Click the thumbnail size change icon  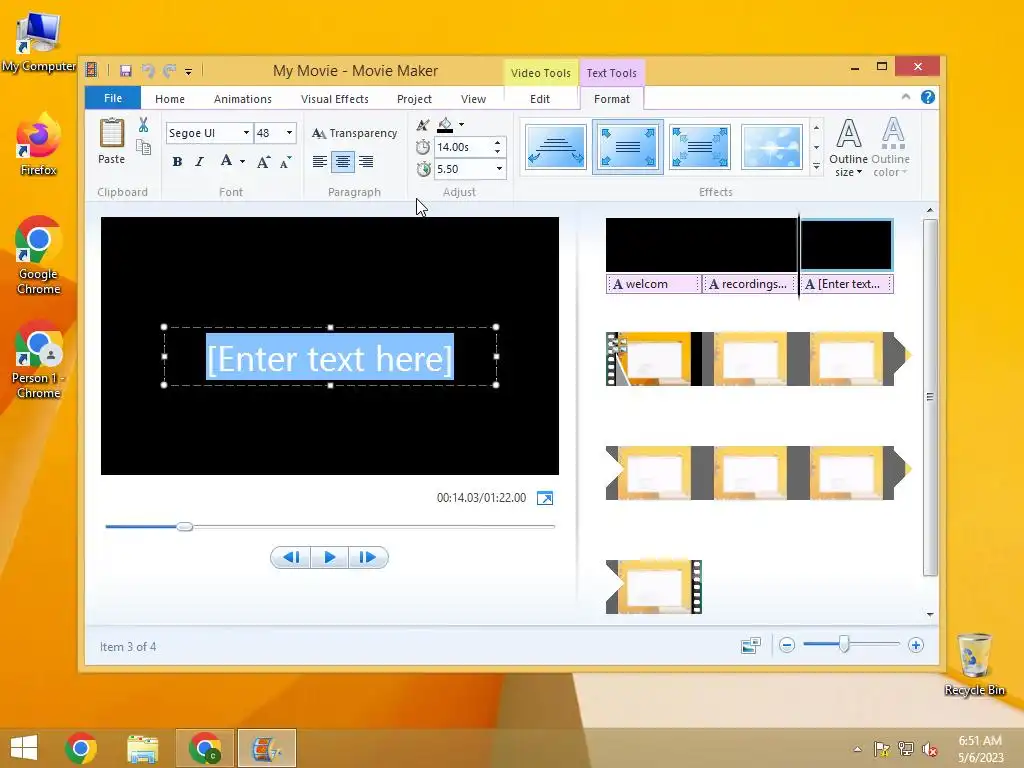point(751,646)
